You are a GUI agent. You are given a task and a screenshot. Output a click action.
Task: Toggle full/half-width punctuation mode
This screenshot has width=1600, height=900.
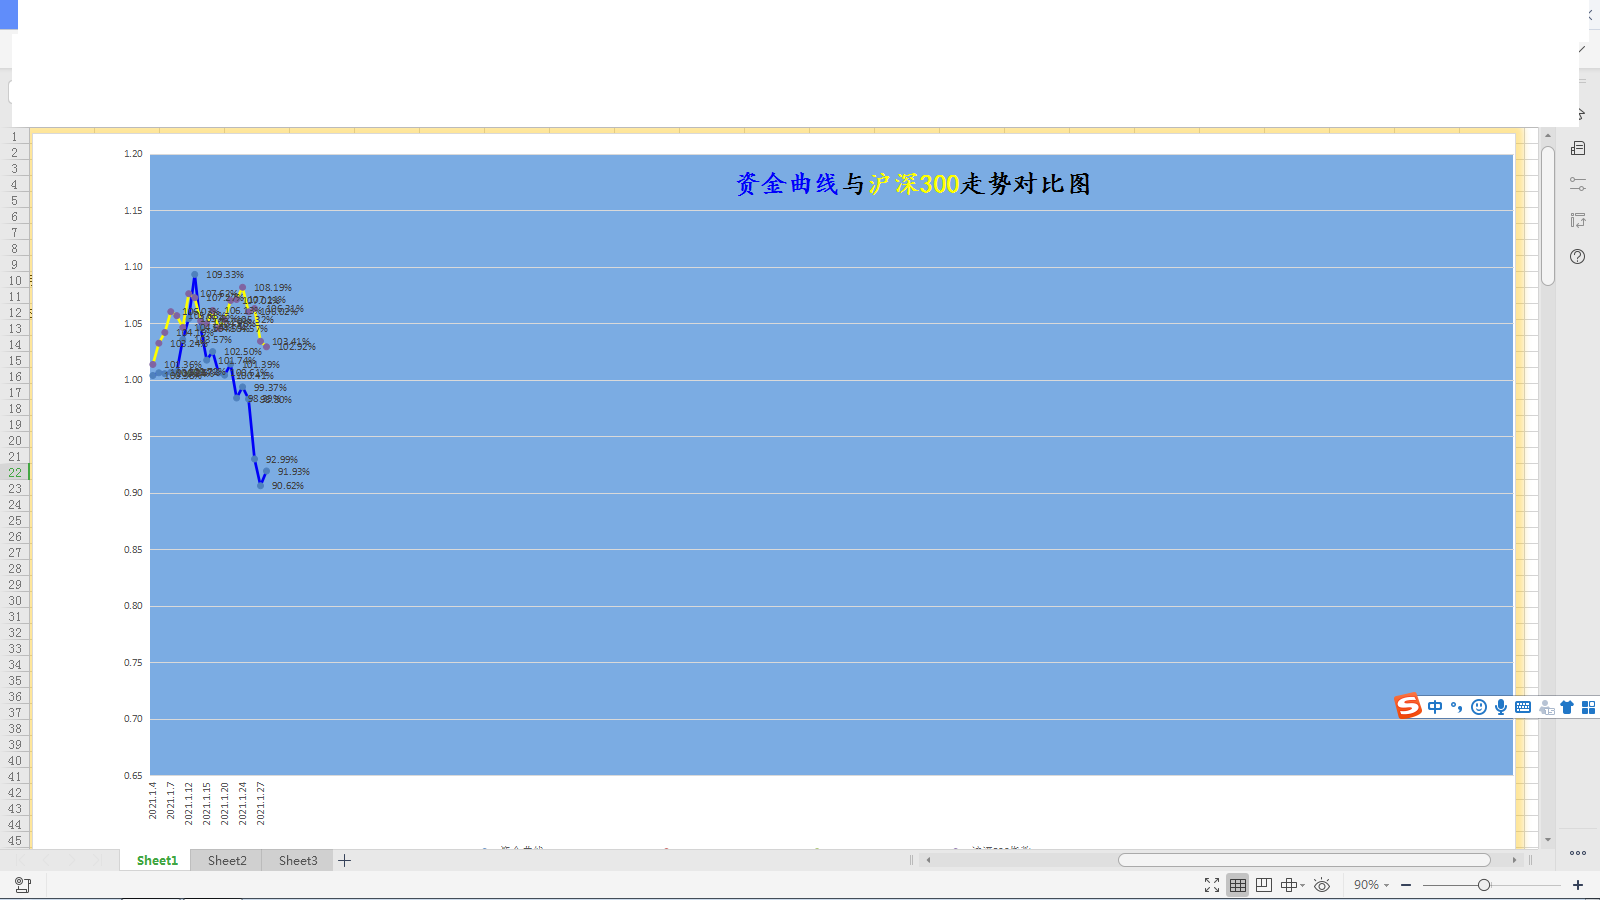tap(1456, 707)
